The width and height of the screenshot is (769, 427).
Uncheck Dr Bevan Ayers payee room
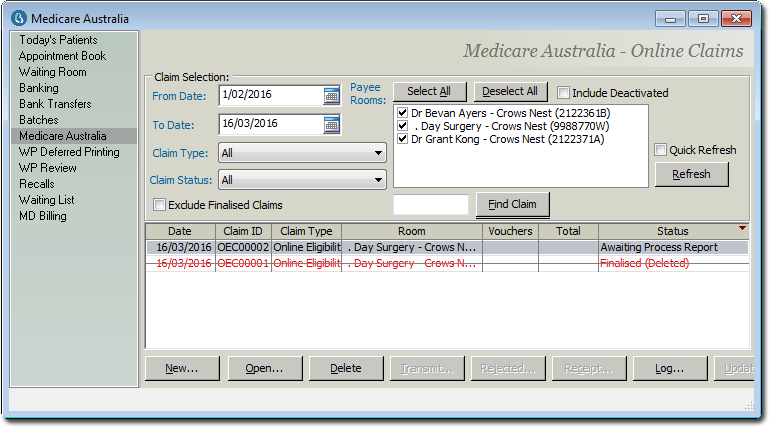tap(402, 113)
